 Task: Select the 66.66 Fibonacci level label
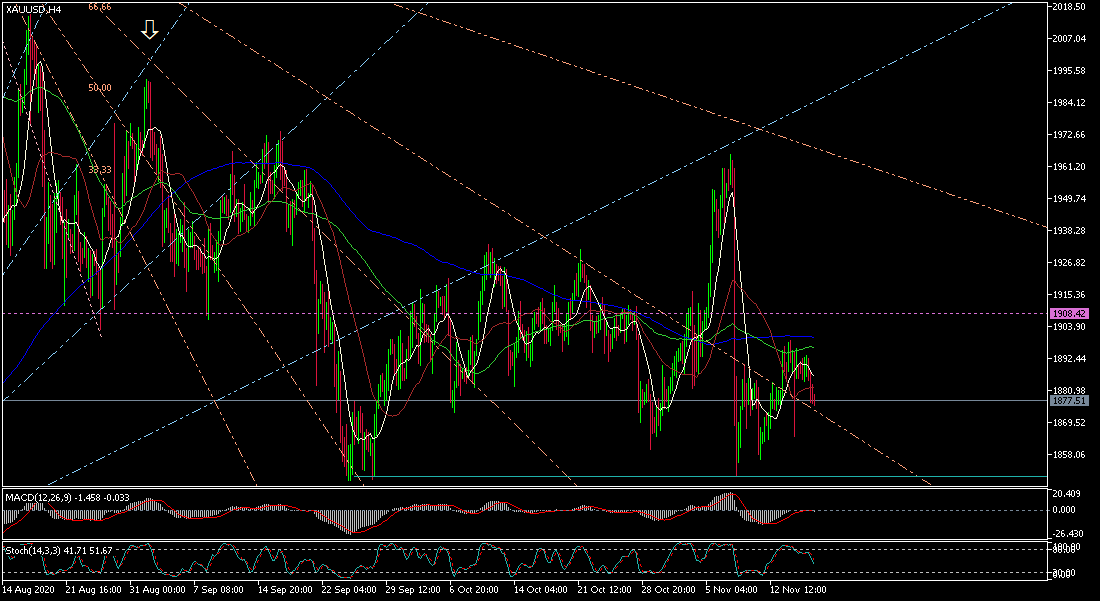pos(99,7)
